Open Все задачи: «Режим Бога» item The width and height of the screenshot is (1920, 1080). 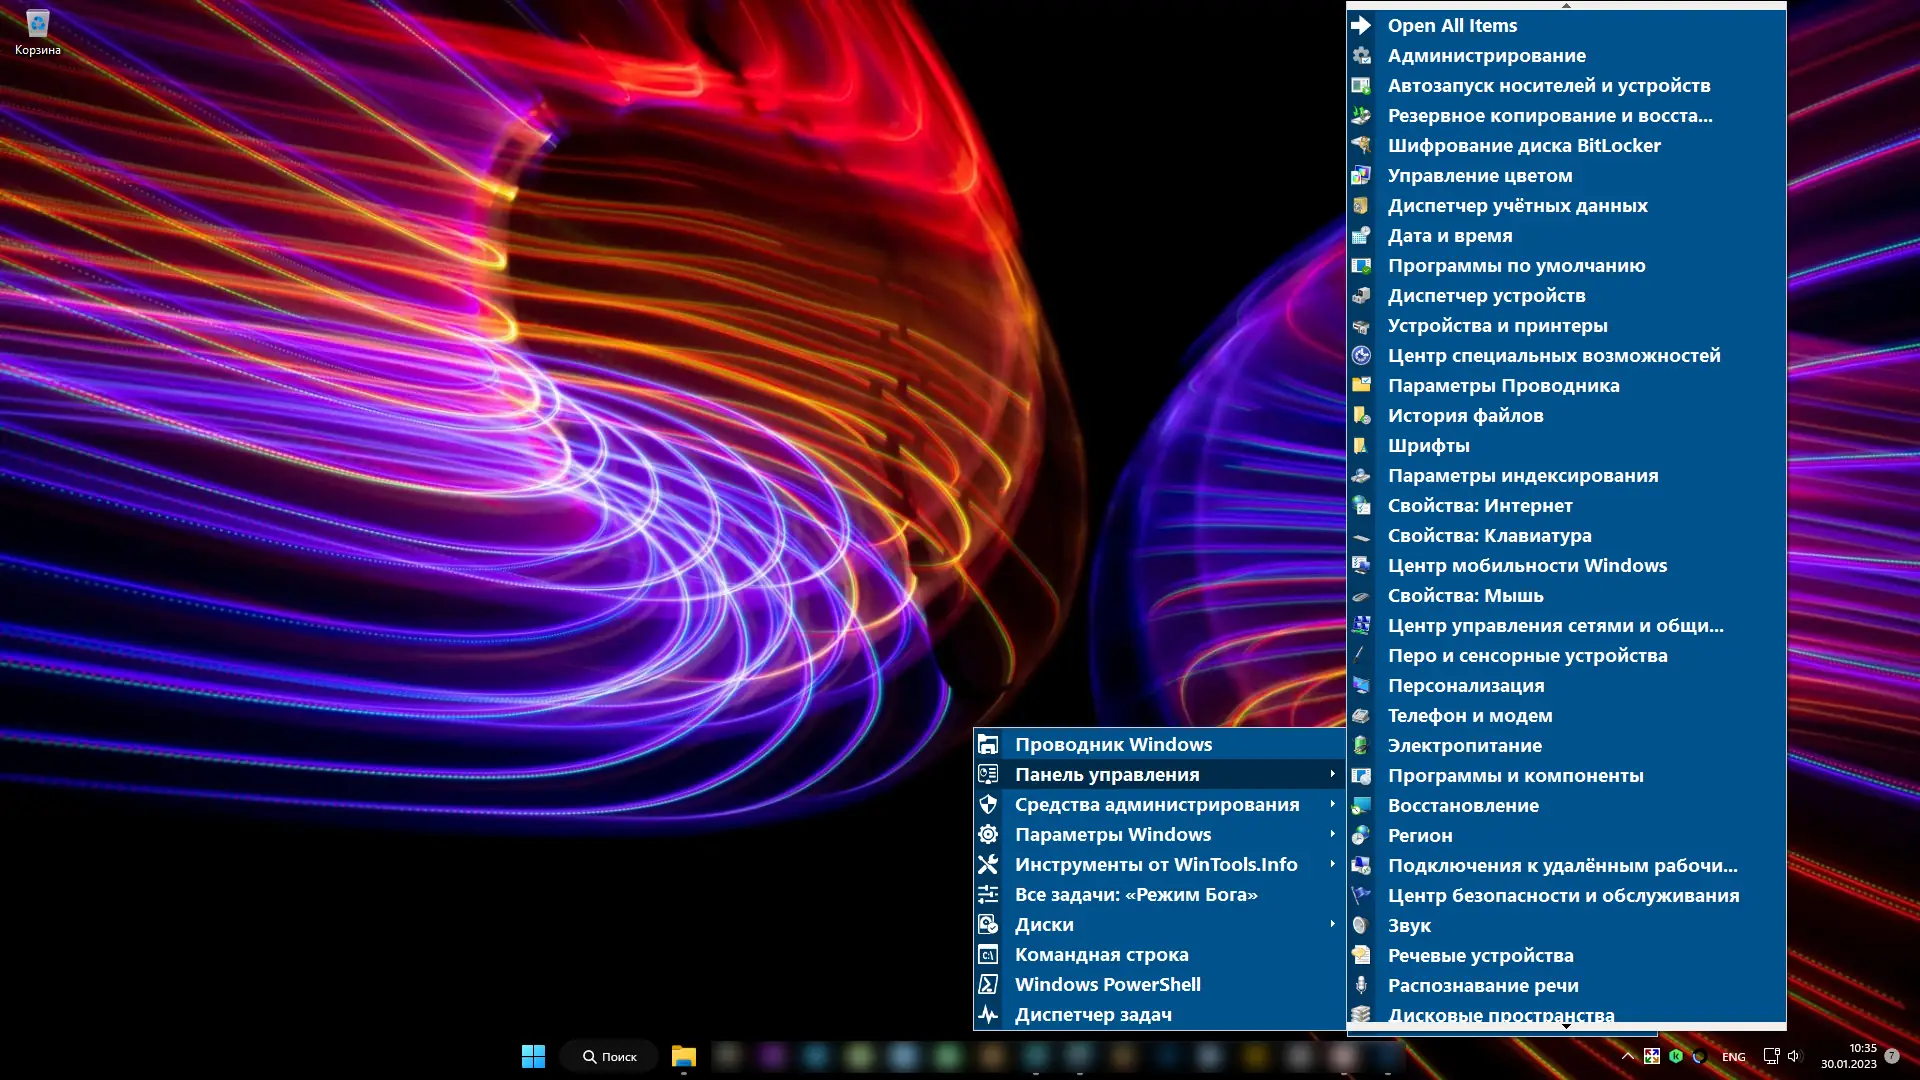[x=1135, y=895]
